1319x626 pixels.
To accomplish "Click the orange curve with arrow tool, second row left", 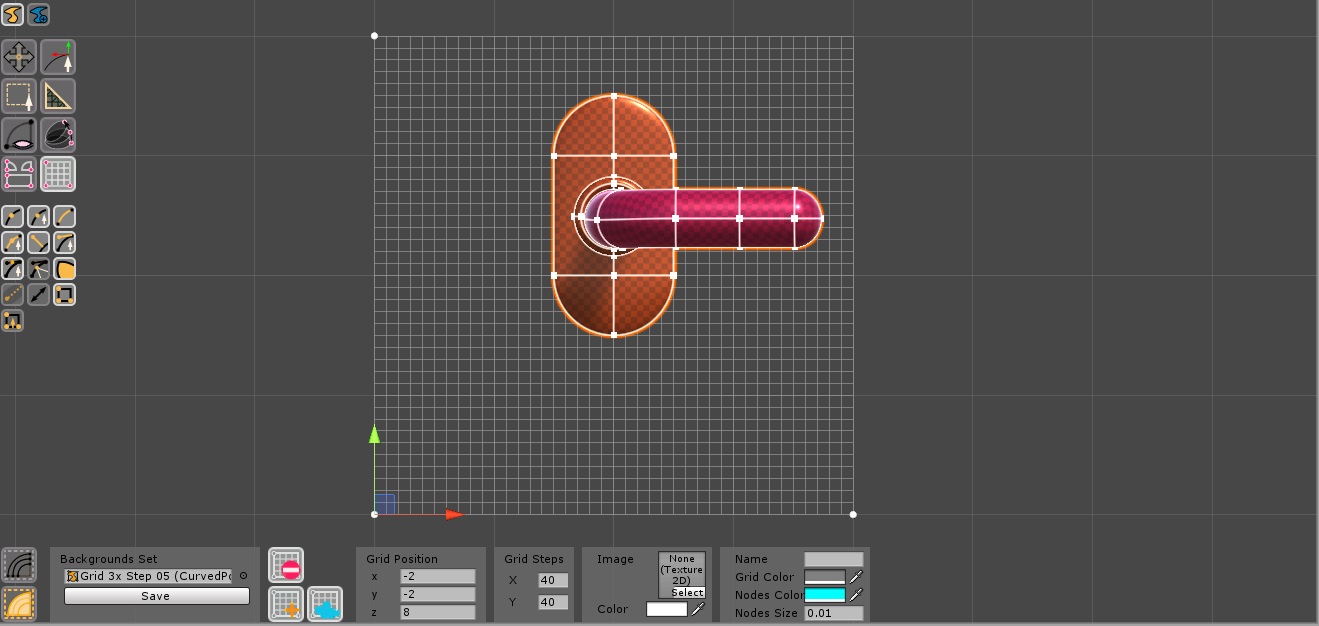I will (x=12, y=243).
